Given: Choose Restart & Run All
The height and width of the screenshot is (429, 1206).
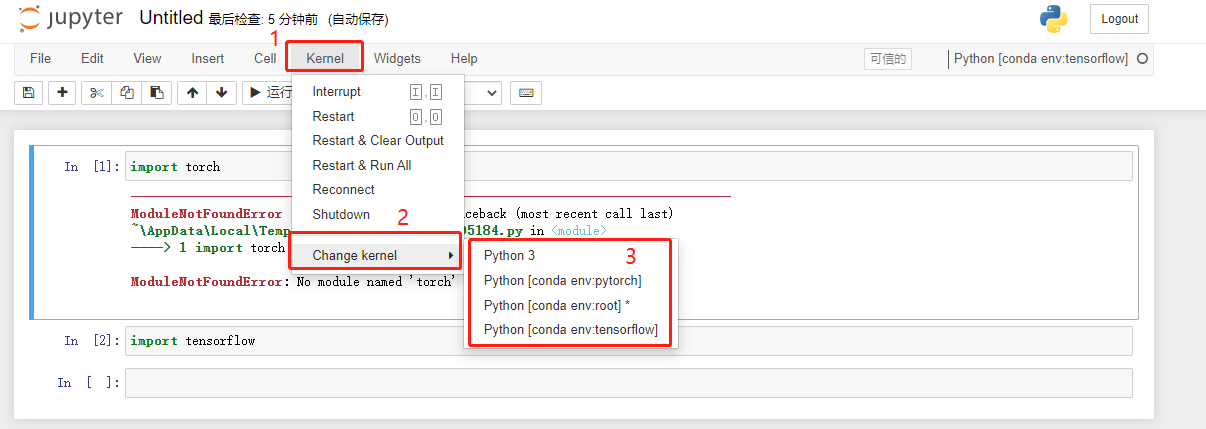Looking at the screenshot, I should point(378,166).
